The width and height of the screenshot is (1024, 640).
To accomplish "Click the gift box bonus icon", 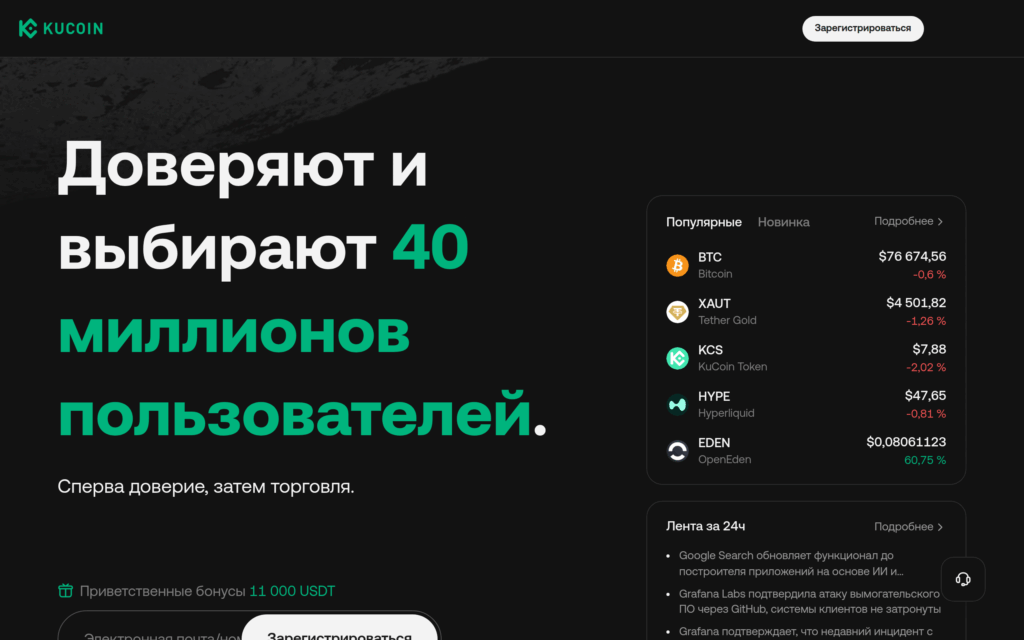I will coord(65,591).
